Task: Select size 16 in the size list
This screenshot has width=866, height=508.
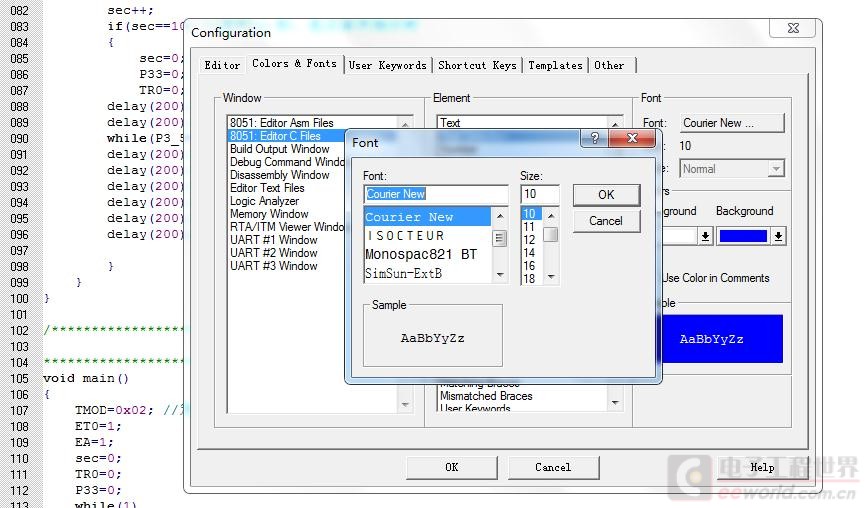Action: (x=531, y=266)
